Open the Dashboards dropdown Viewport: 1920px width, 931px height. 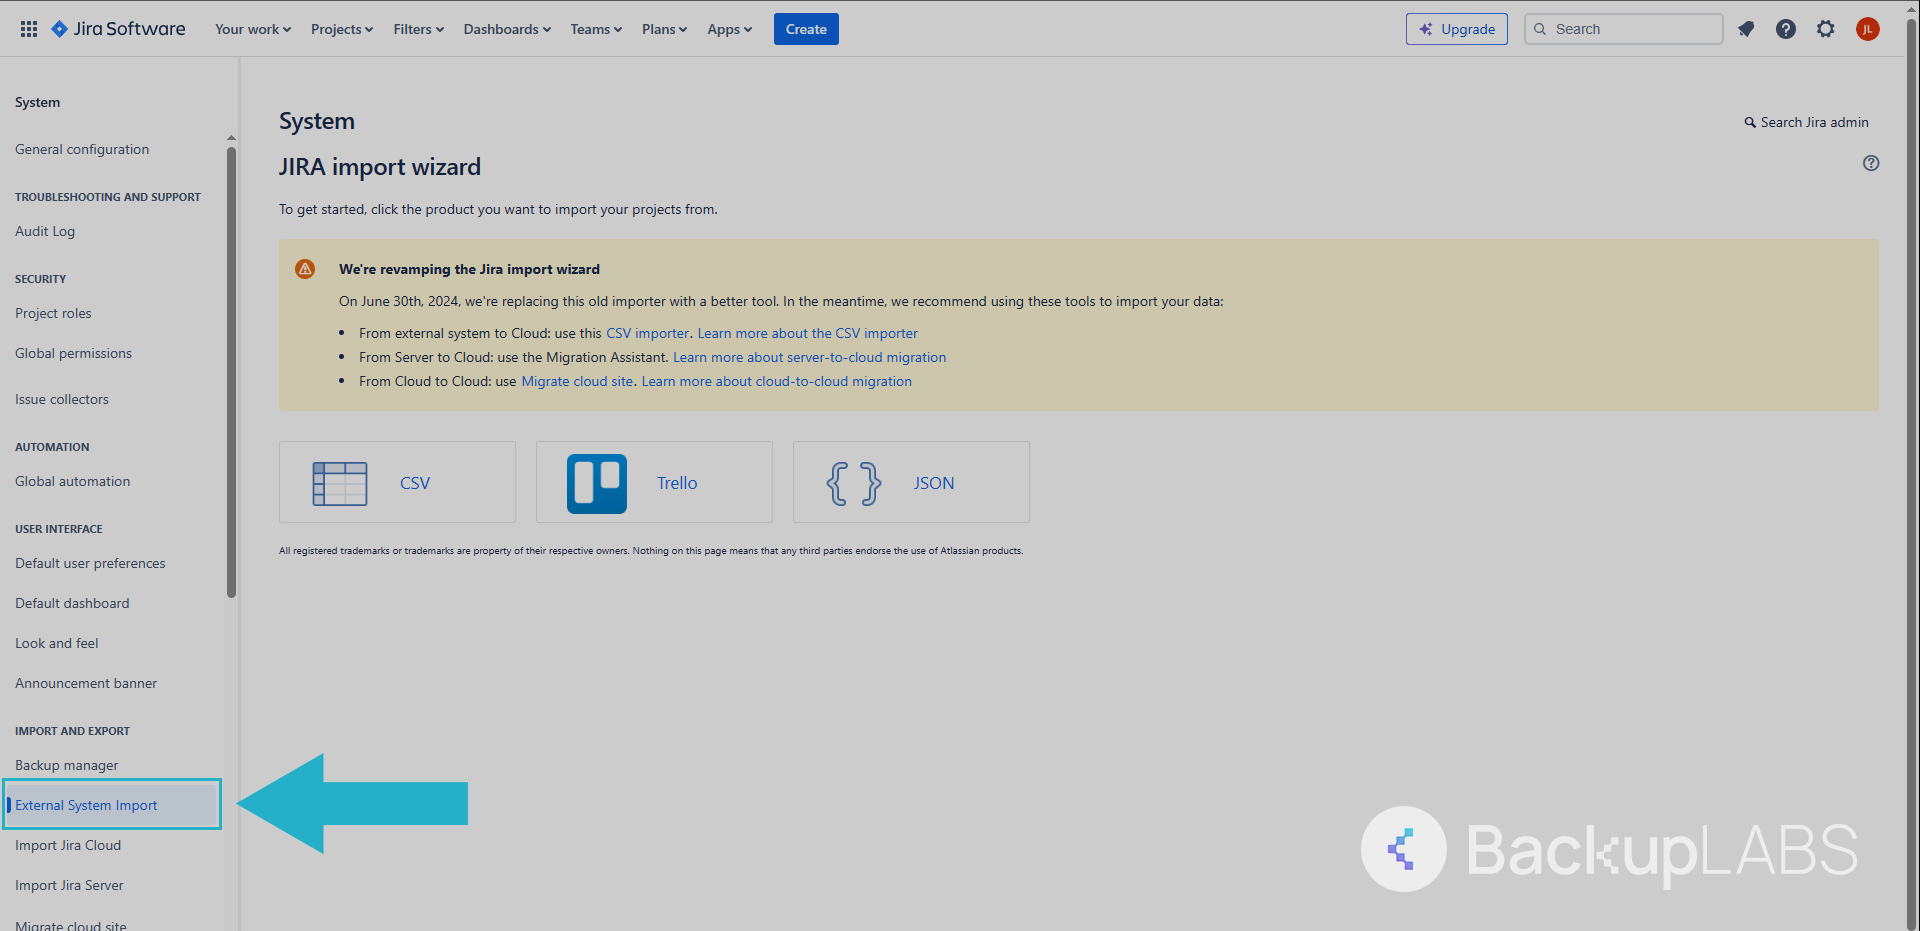point(507,29)
